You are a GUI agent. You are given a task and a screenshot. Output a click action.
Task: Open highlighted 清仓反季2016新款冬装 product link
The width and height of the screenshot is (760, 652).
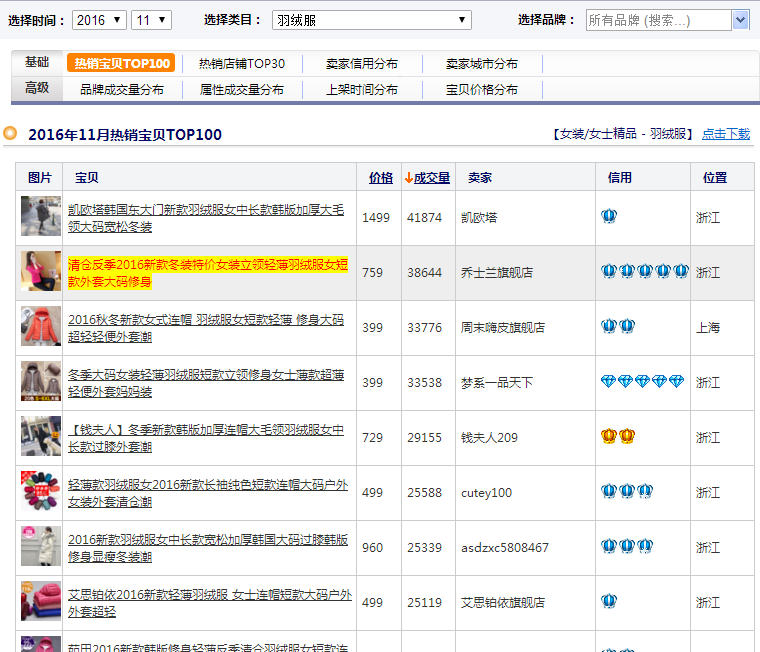tap(207, 272)
